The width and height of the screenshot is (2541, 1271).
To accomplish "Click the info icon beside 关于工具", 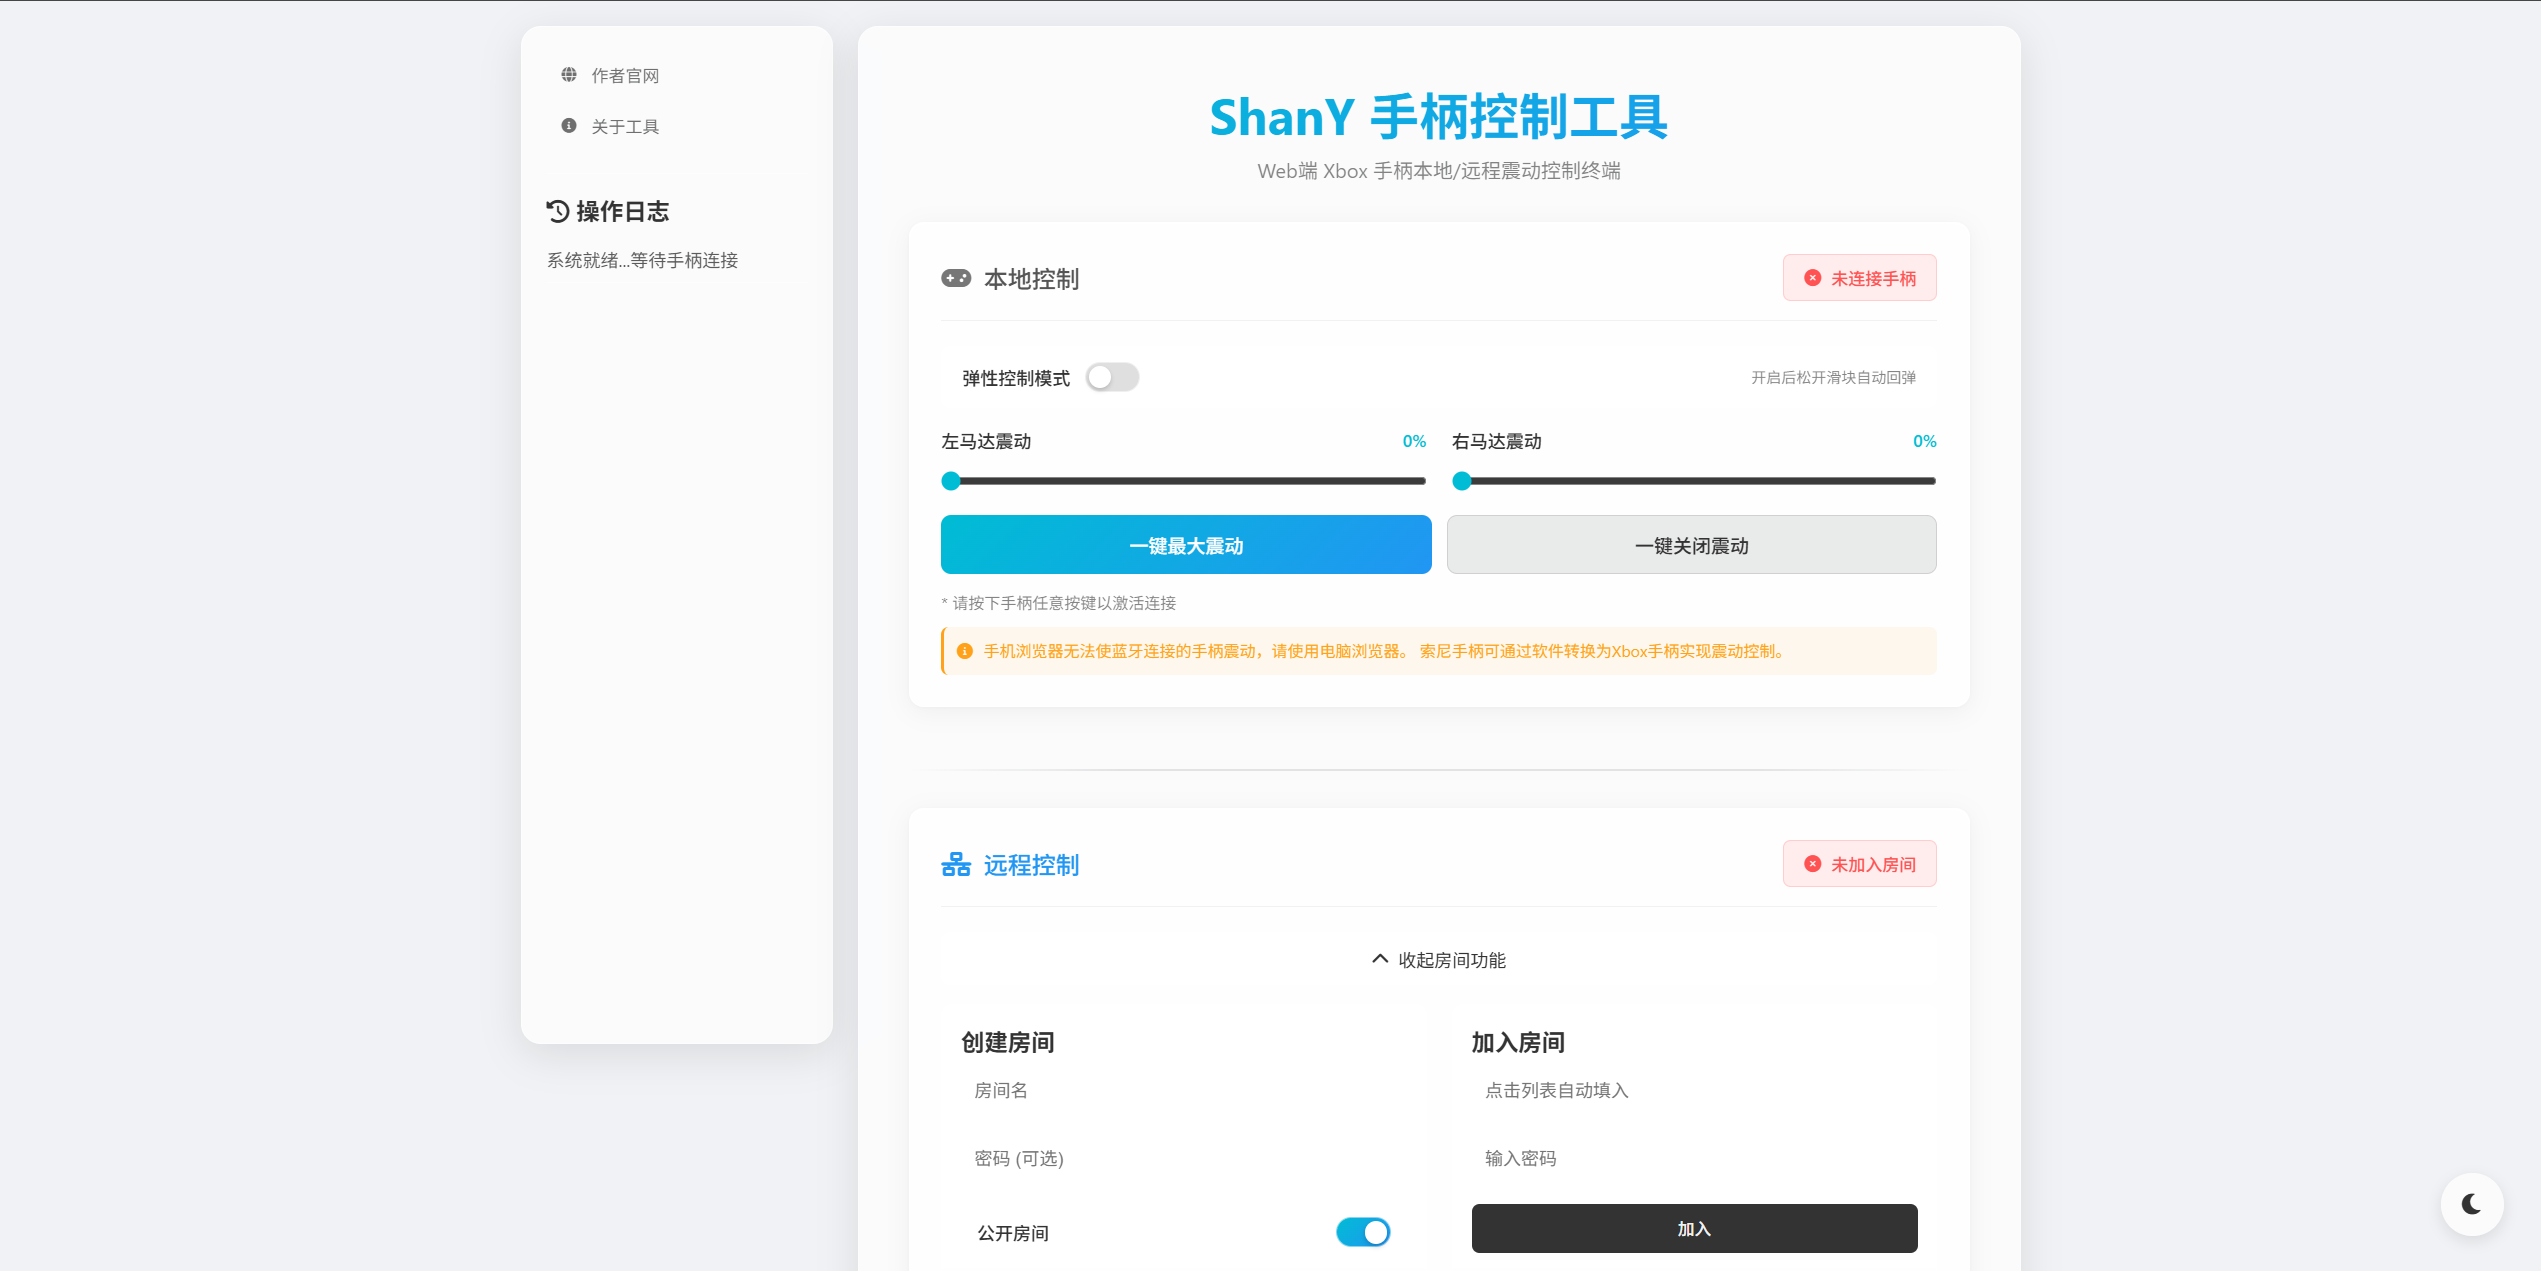I will pyautogui.click(x=569, y=126).
